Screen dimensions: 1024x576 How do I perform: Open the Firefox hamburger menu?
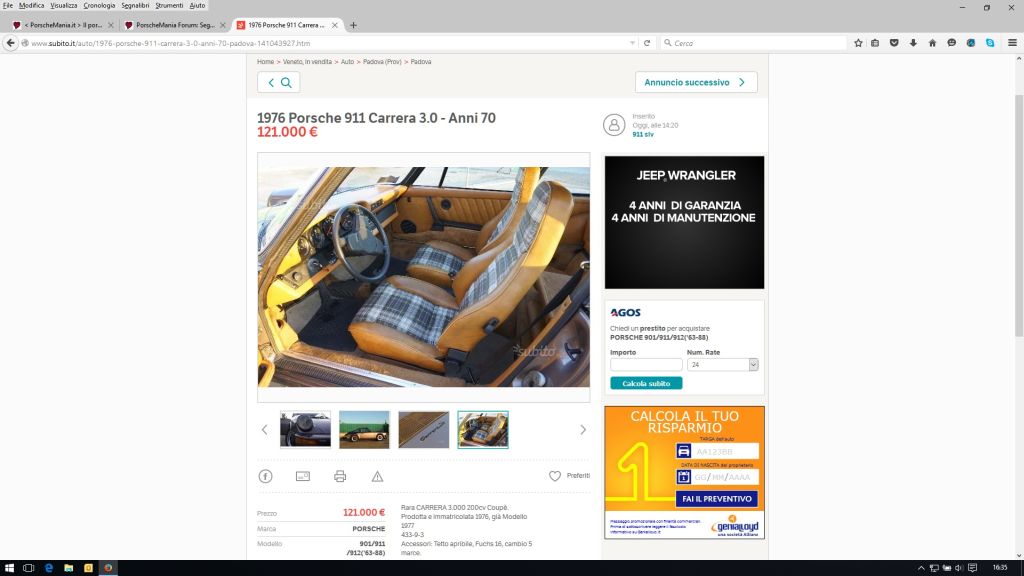coord(1012,43)
